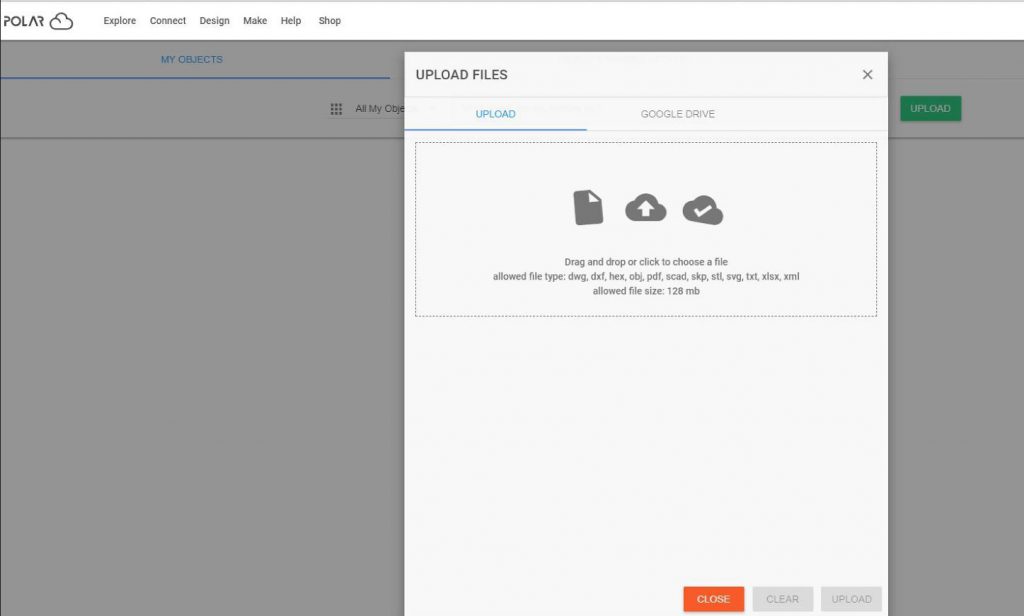Open the Make menu
The image size is (1024, 616).
[255, 21]
